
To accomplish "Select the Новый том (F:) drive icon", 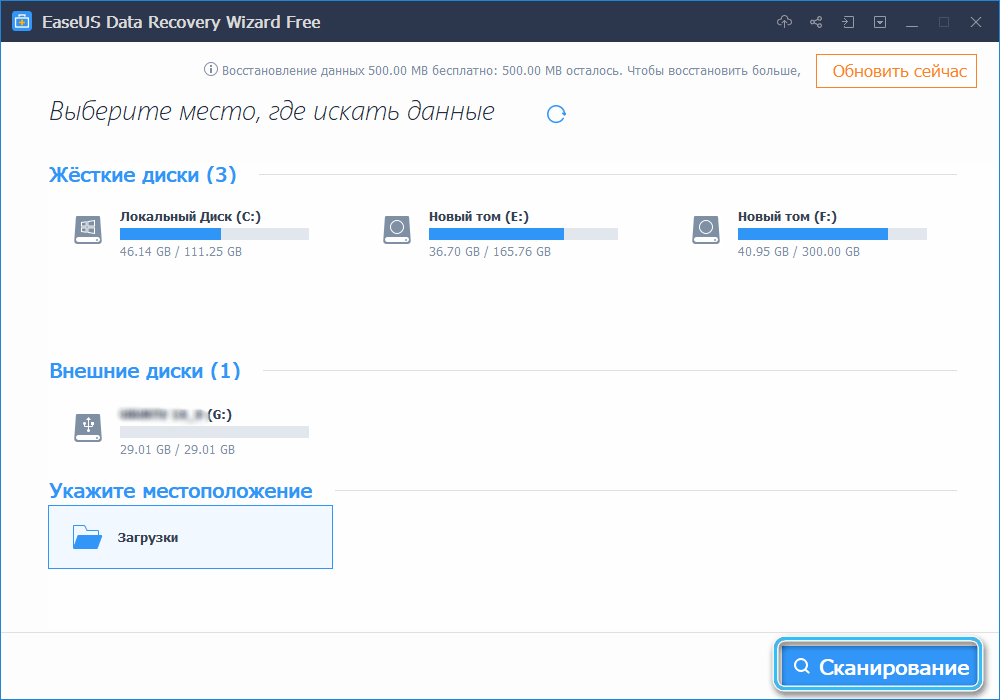I will click(x=705, y=229).
